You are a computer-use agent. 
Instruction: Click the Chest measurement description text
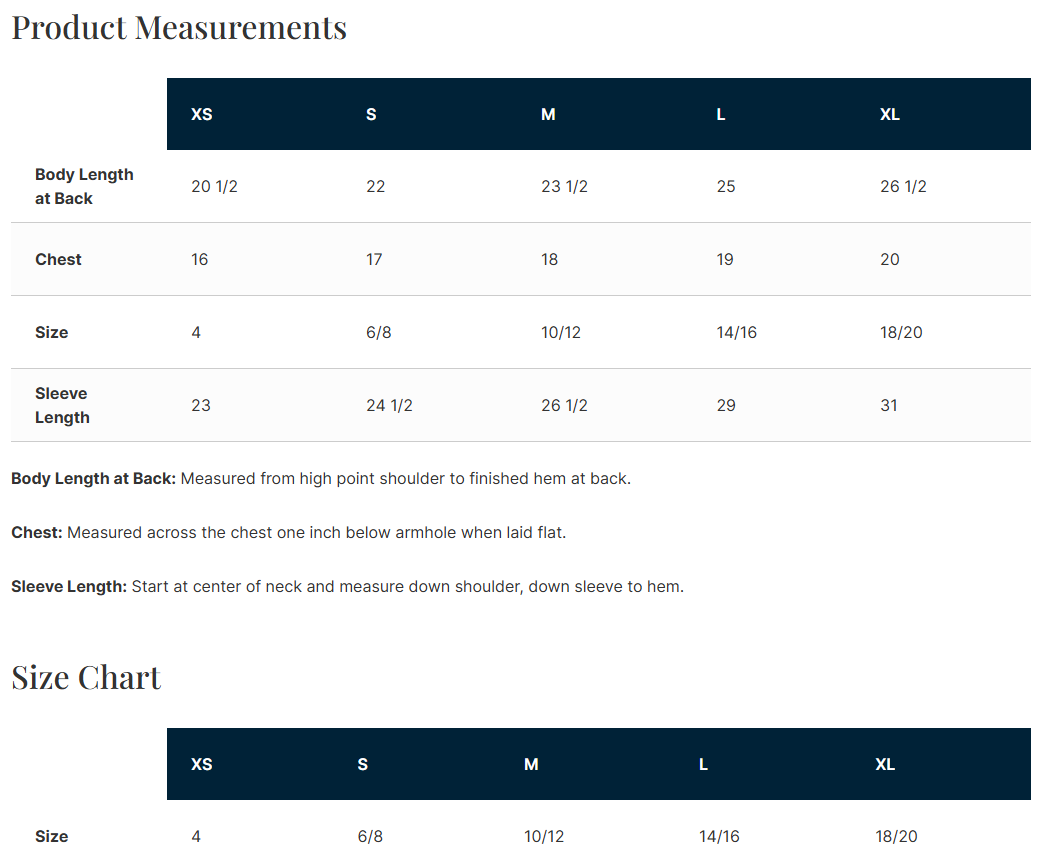click(x=289, y=533)
